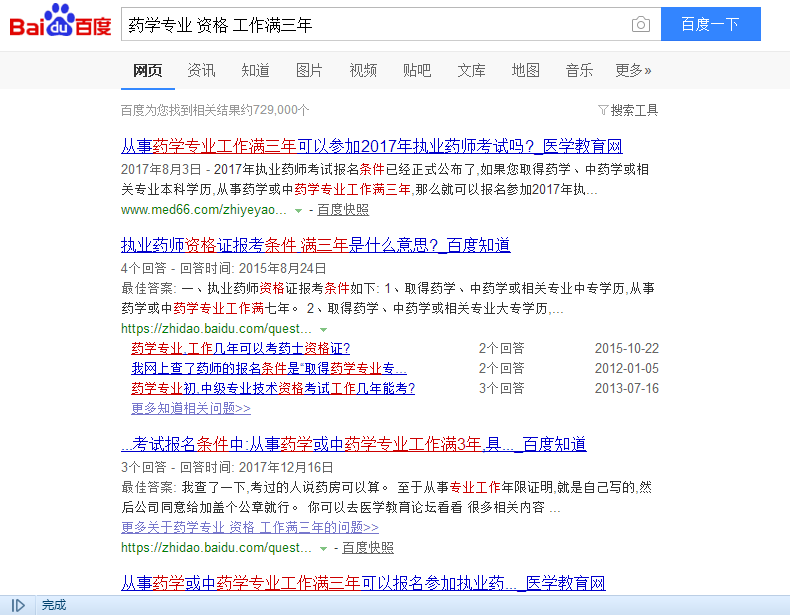
Task: Expand the 更多» menu
Action: 633,71
